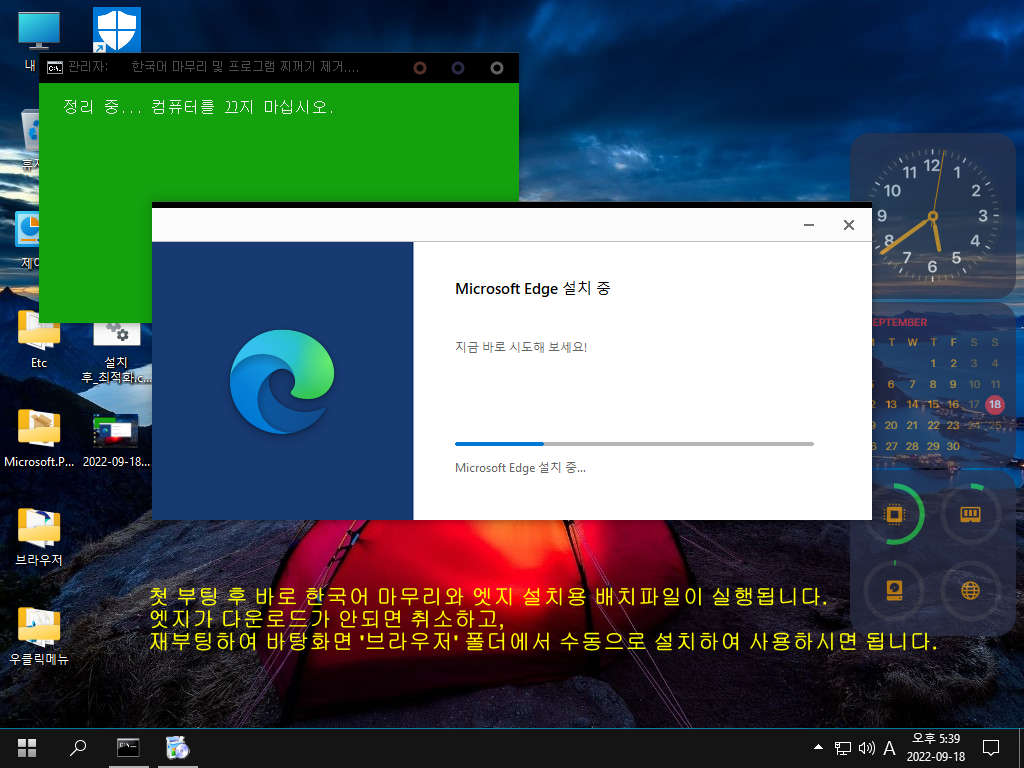This screenshot has width=1024, height=768.
Task: Click the SEPTEMBER month label in calendar
Action: 900,323
